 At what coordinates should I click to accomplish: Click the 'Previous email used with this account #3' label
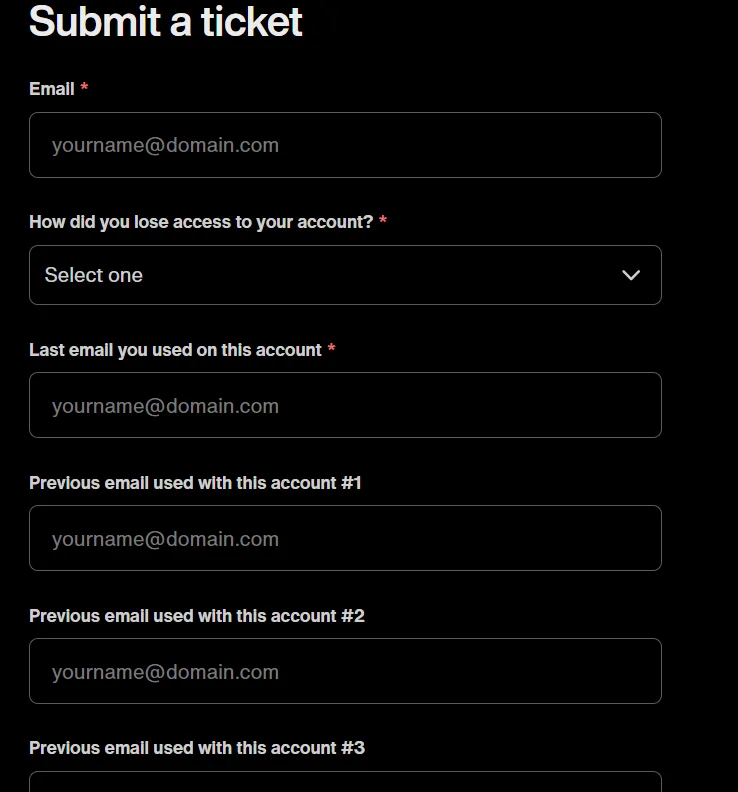click(197, 748)
